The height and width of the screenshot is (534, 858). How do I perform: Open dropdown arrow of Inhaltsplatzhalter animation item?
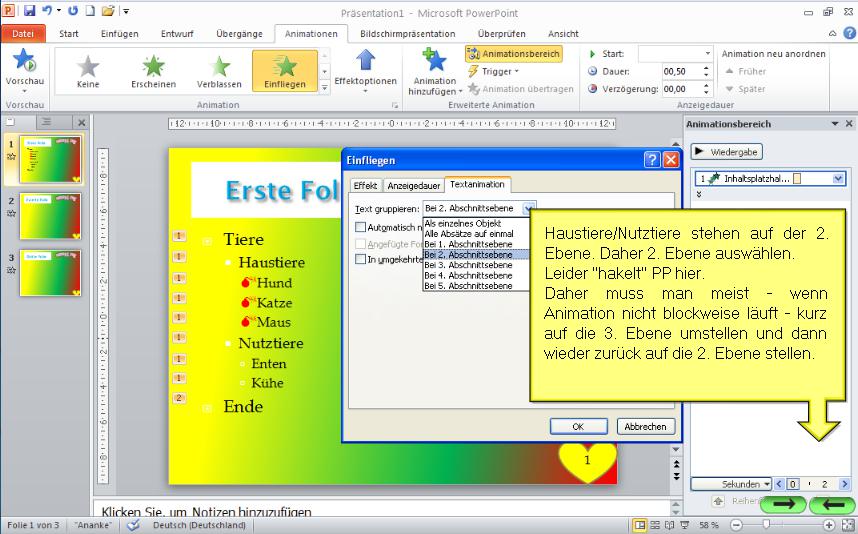pyautogui.click(x=838, y=179)
